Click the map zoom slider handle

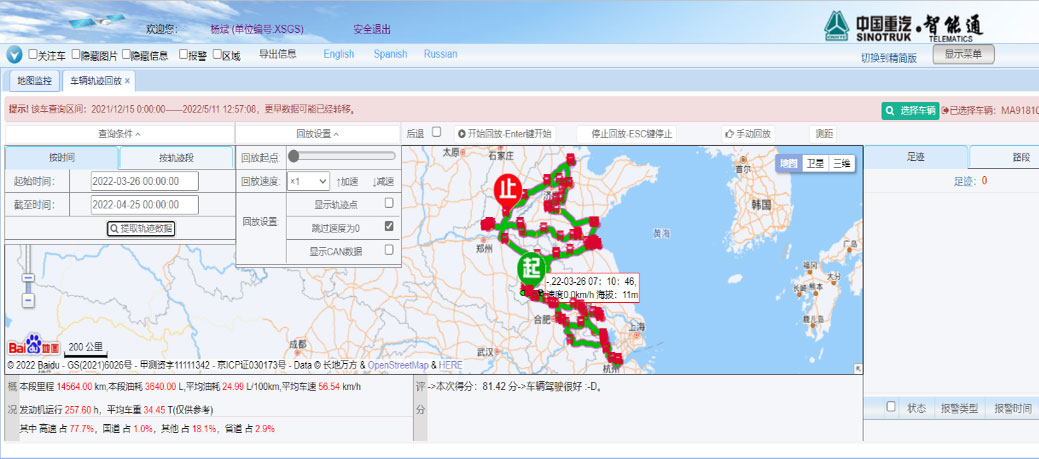click(x=28, y=279)
